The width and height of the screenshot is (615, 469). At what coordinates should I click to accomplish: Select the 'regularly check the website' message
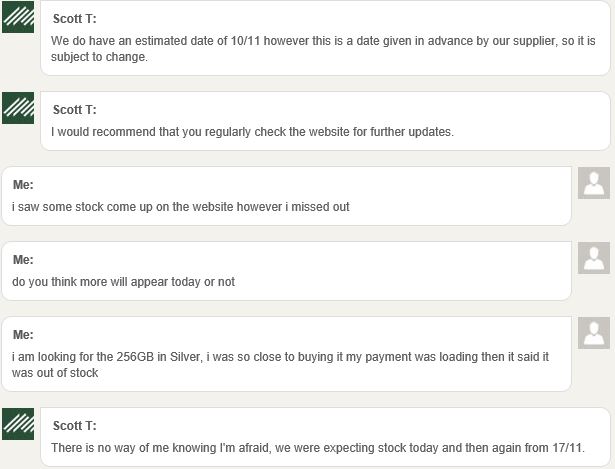(325, 121)
